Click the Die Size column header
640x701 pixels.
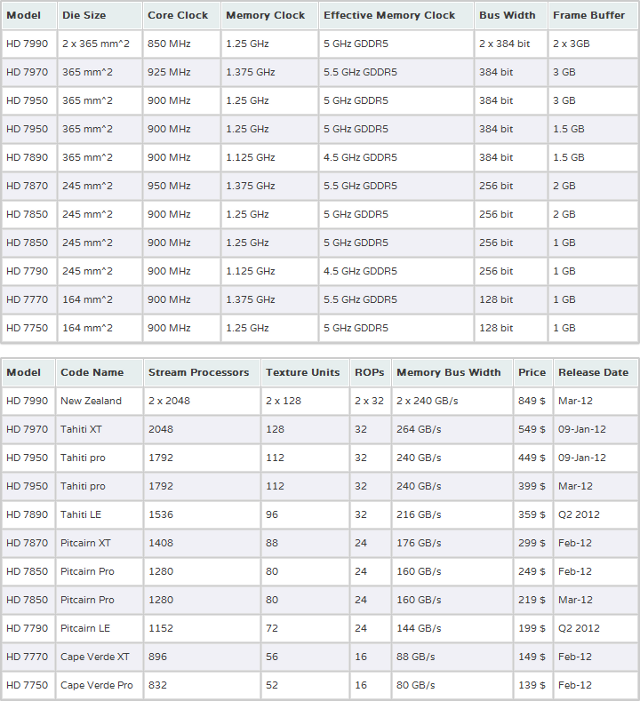100,15
